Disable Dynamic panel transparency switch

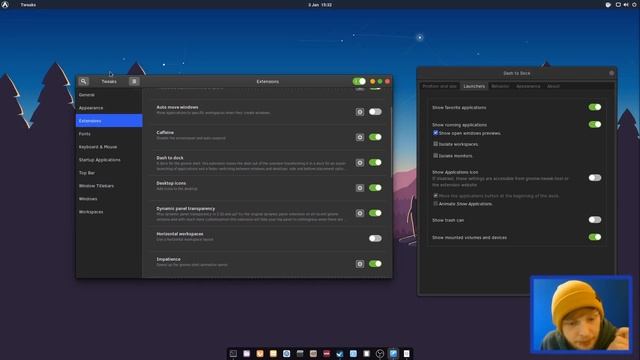(x=375, y=213)
